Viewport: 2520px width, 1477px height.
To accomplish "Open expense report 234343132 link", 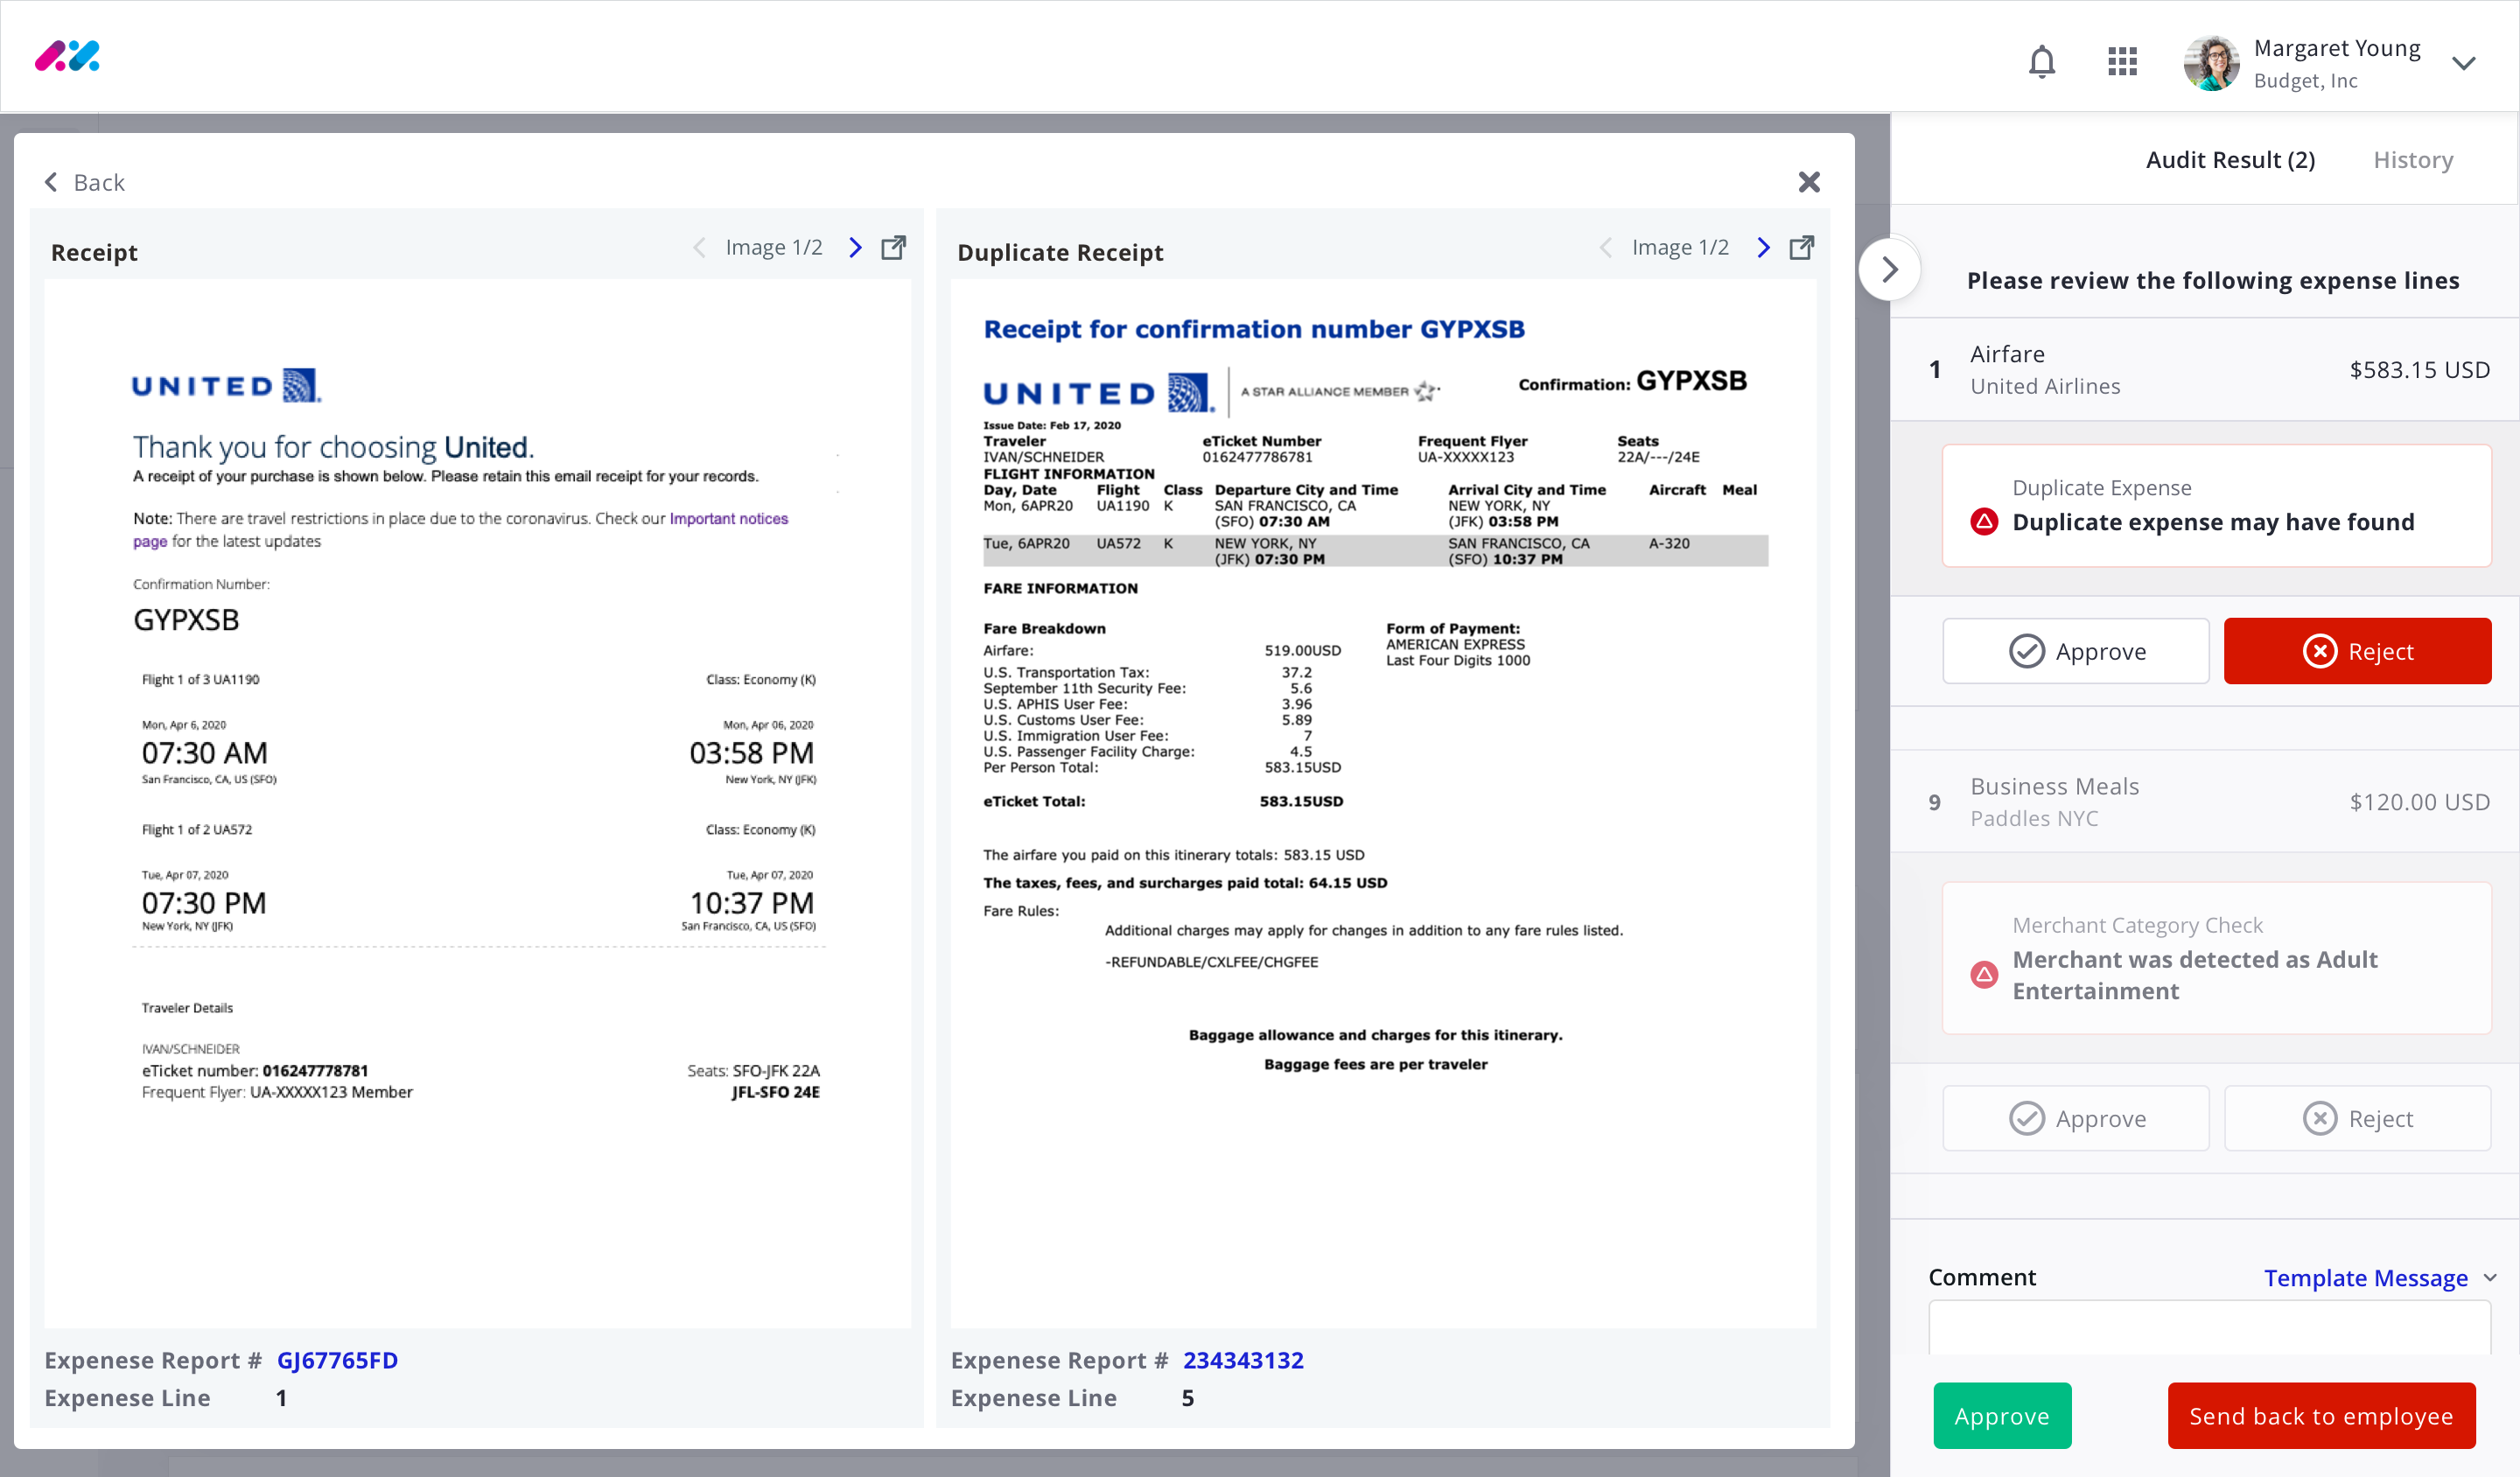I will tap(1243, 1360).
